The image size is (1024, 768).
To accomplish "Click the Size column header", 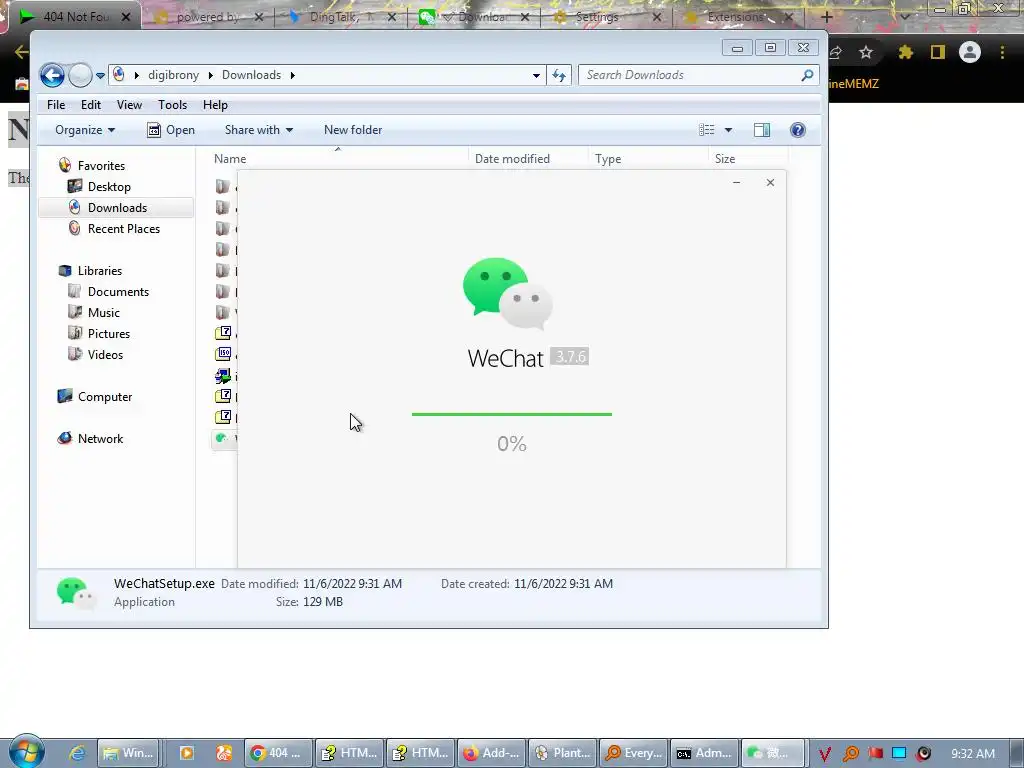I will (748, 159).
